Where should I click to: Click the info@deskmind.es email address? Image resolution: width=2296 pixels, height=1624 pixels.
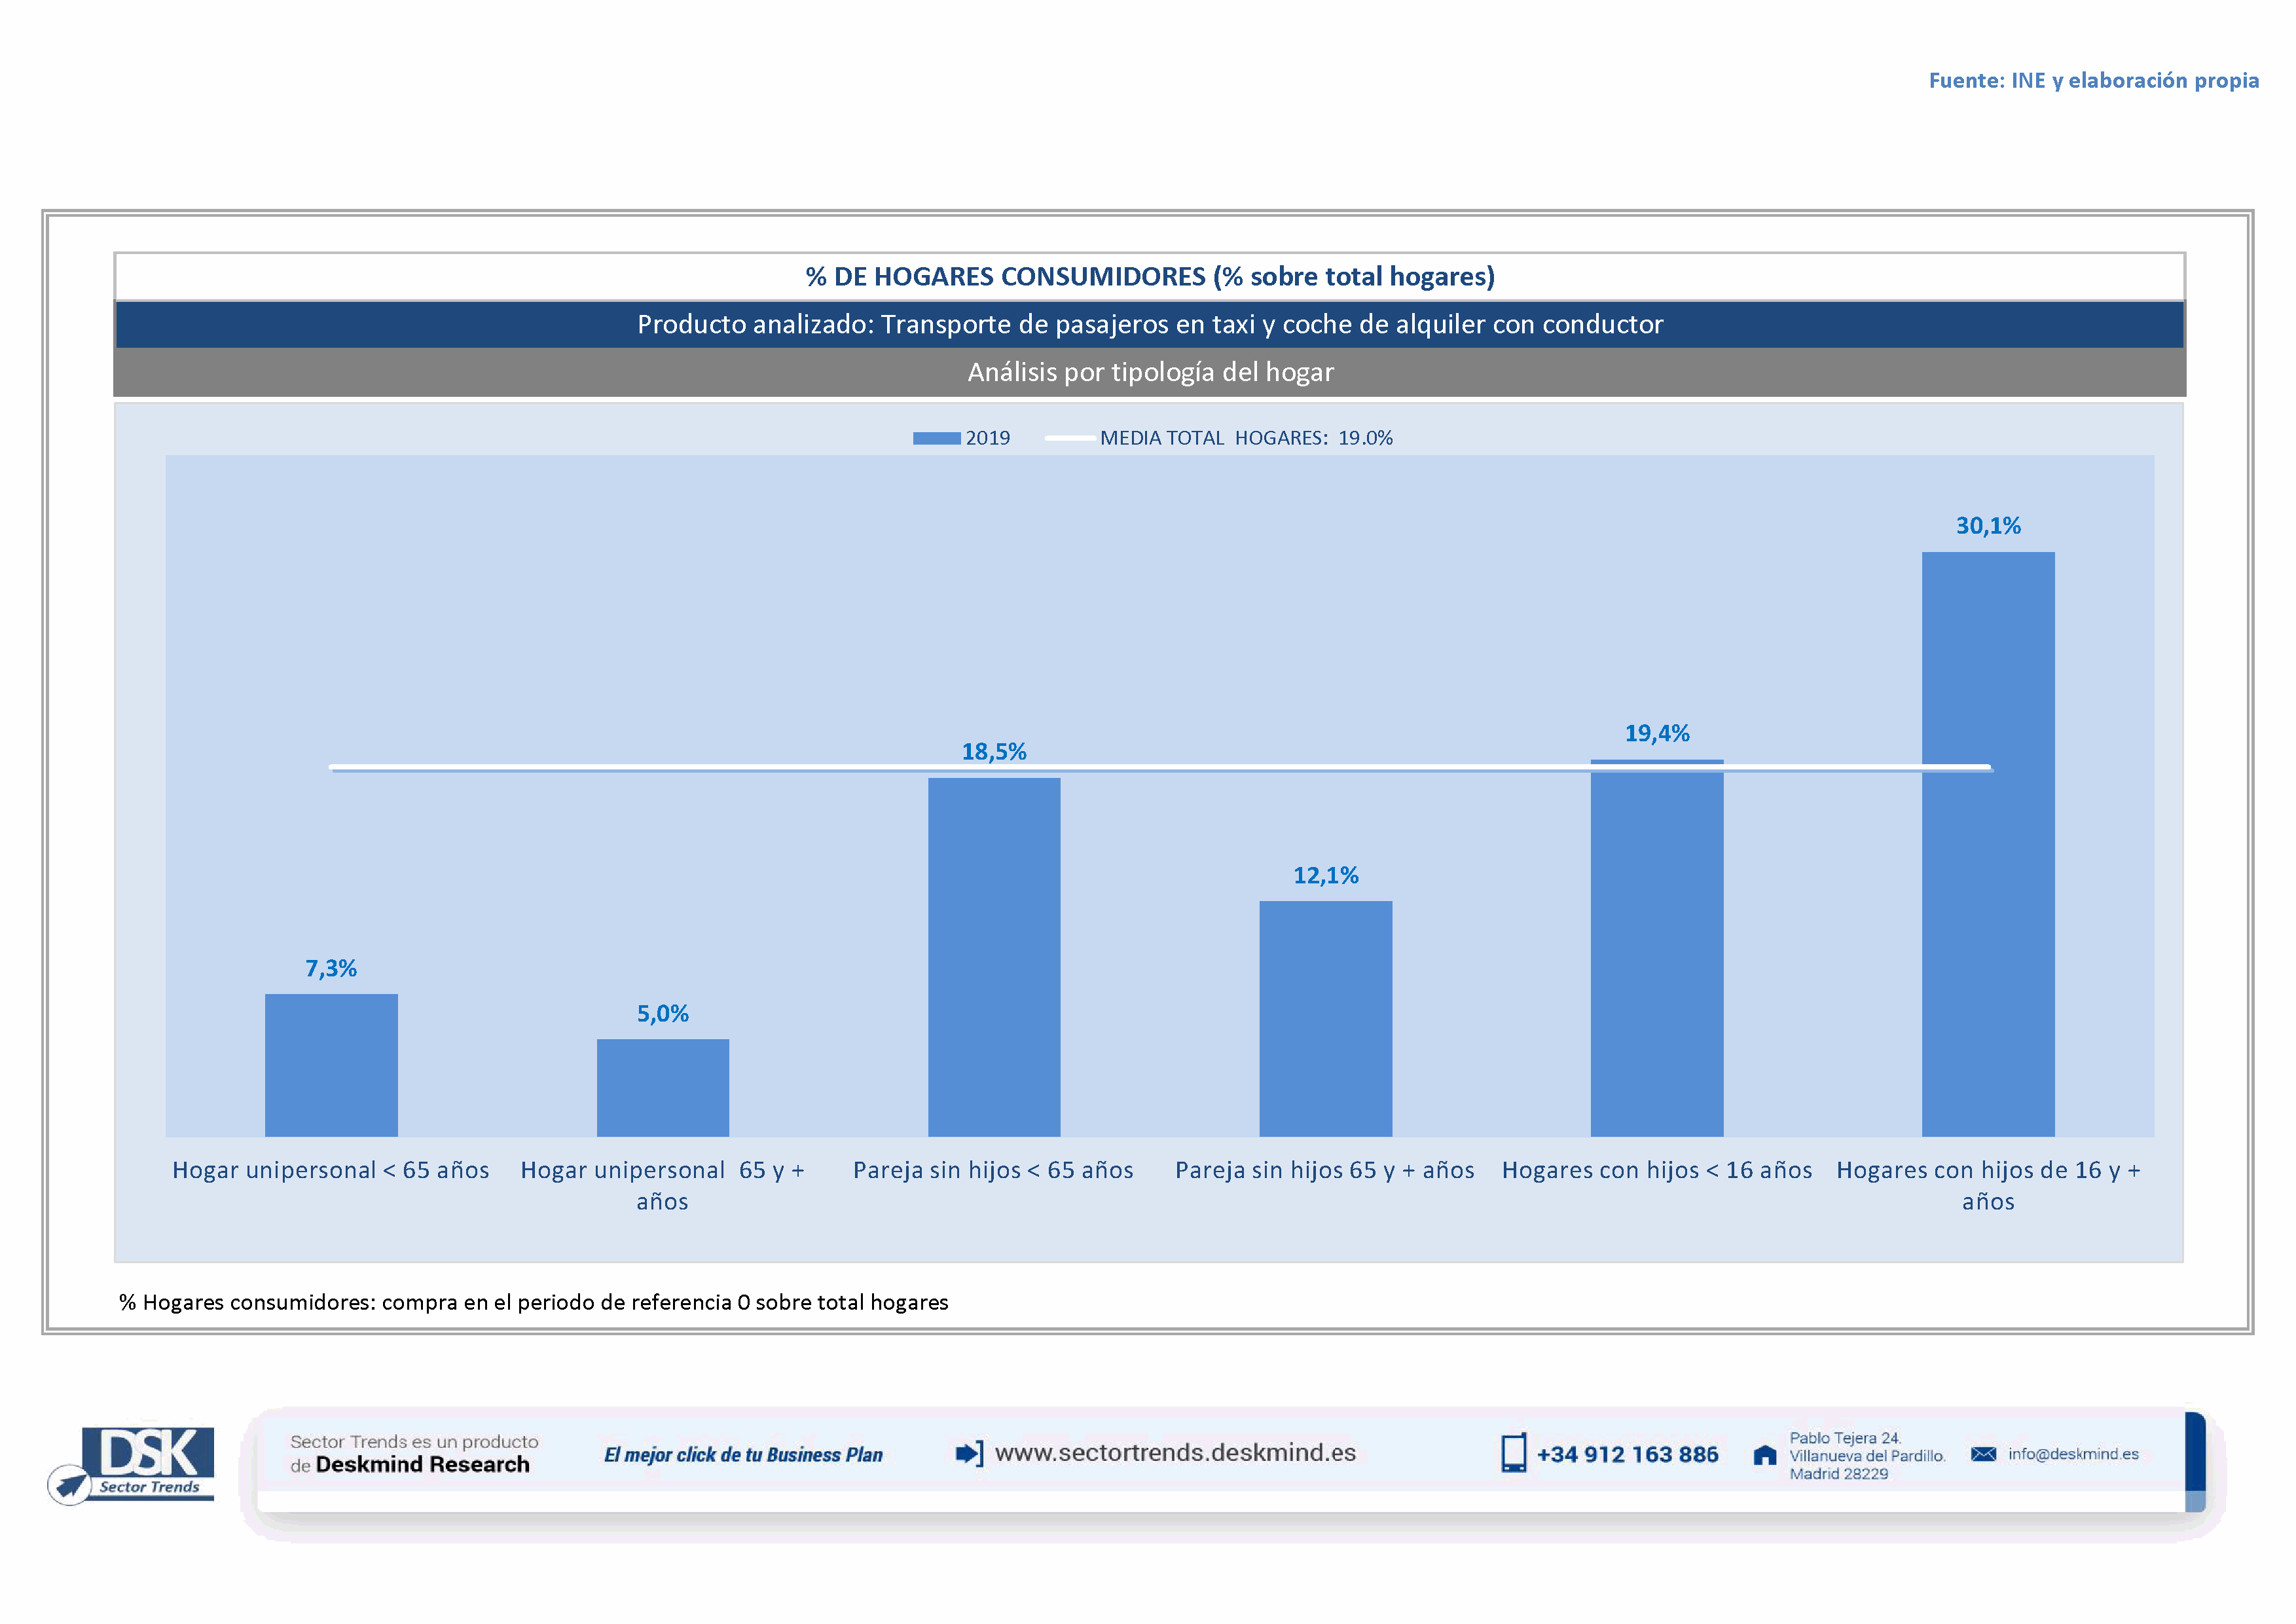[2073, 1454]
